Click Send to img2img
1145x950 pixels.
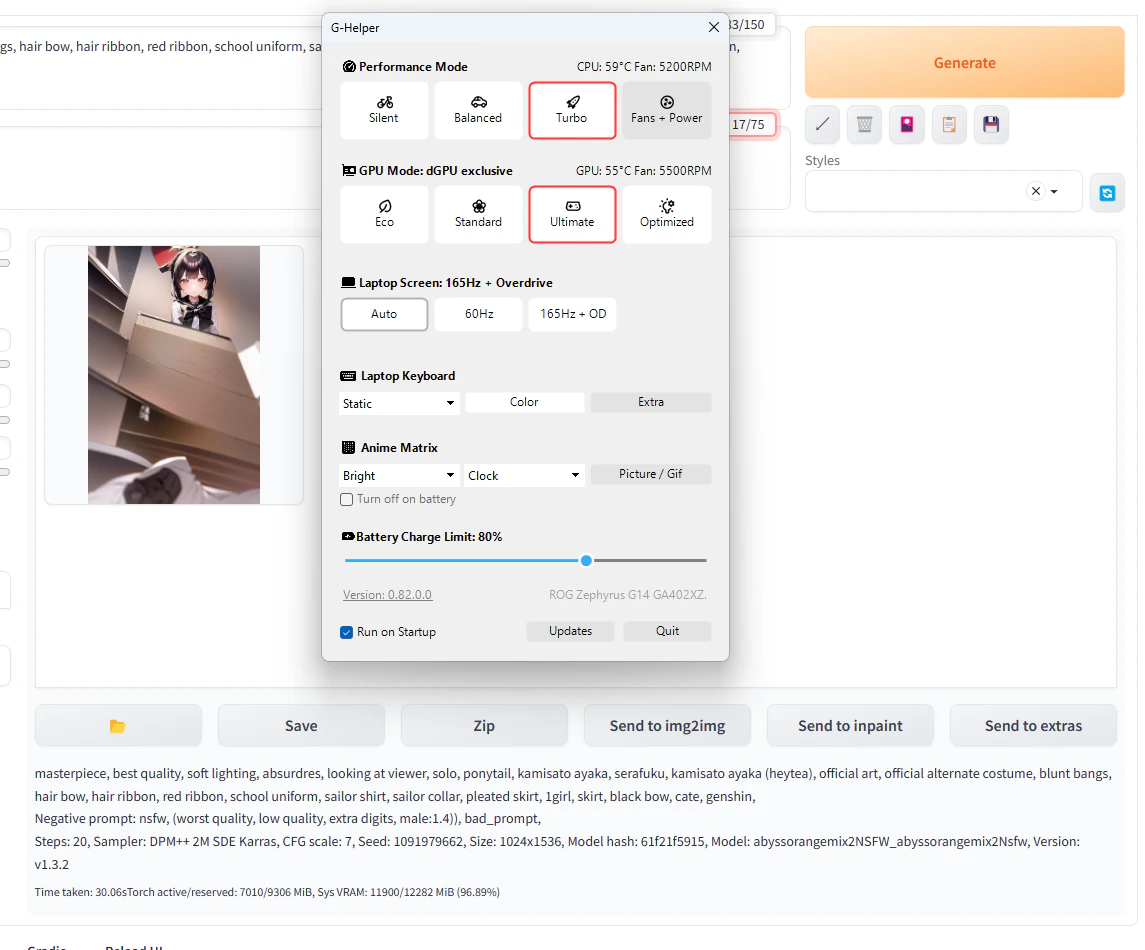[667, 726]
